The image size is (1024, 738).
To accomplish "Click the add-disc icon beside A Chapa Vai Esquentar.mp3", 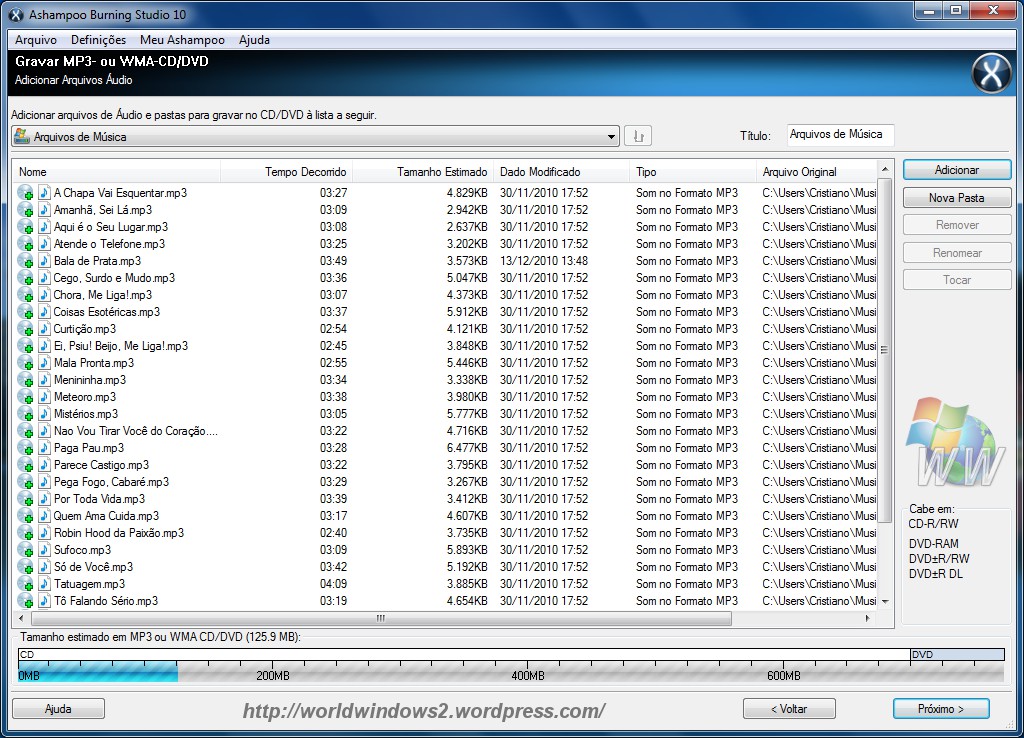I will 25,193.
